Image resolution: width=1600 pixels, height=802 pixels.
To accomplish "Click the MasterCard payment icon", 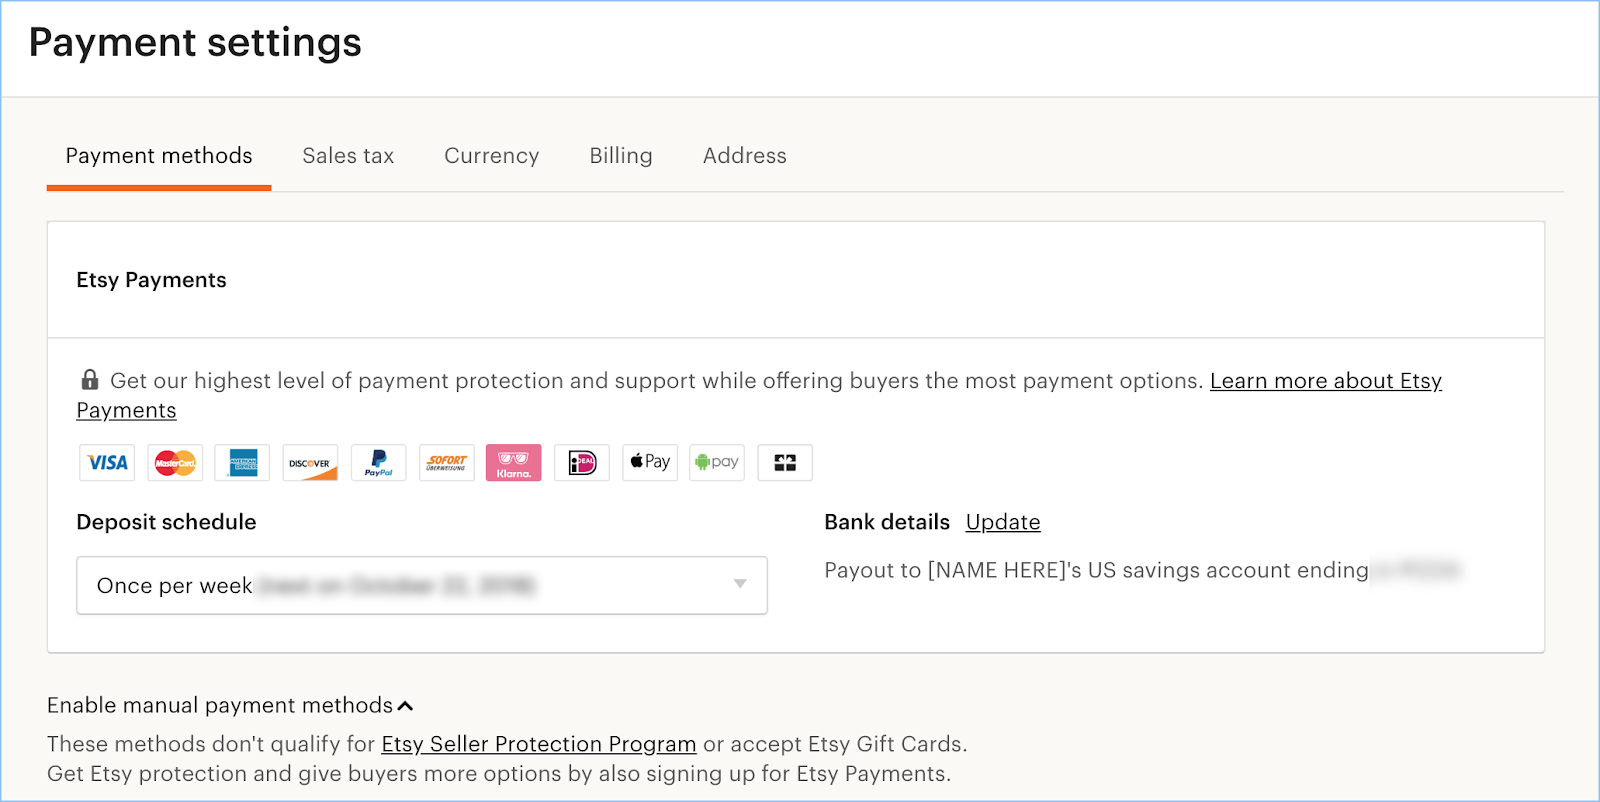I will pos(175,463).
